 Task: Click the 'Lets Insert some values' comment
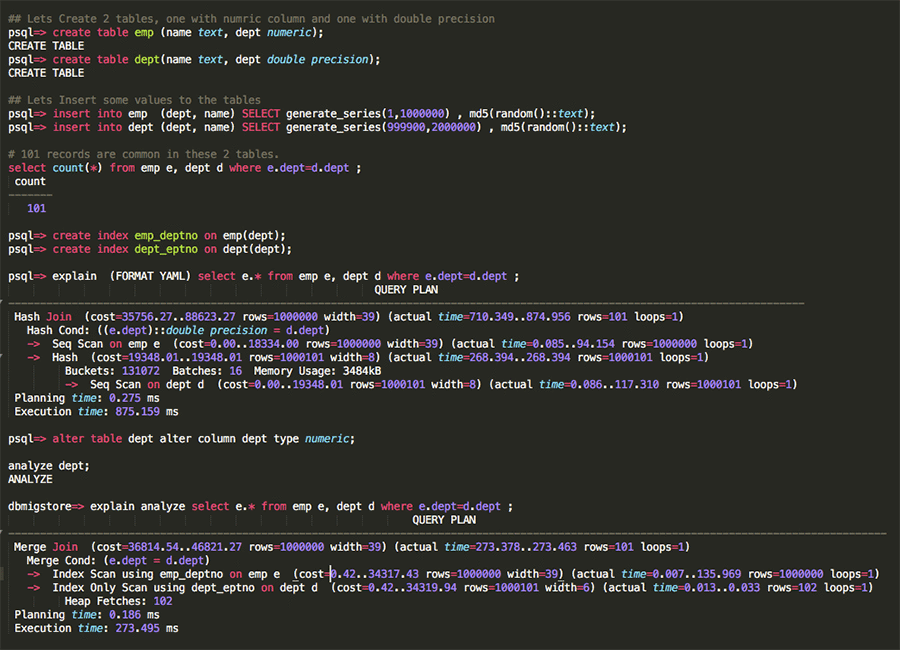(x=134, y=100)
